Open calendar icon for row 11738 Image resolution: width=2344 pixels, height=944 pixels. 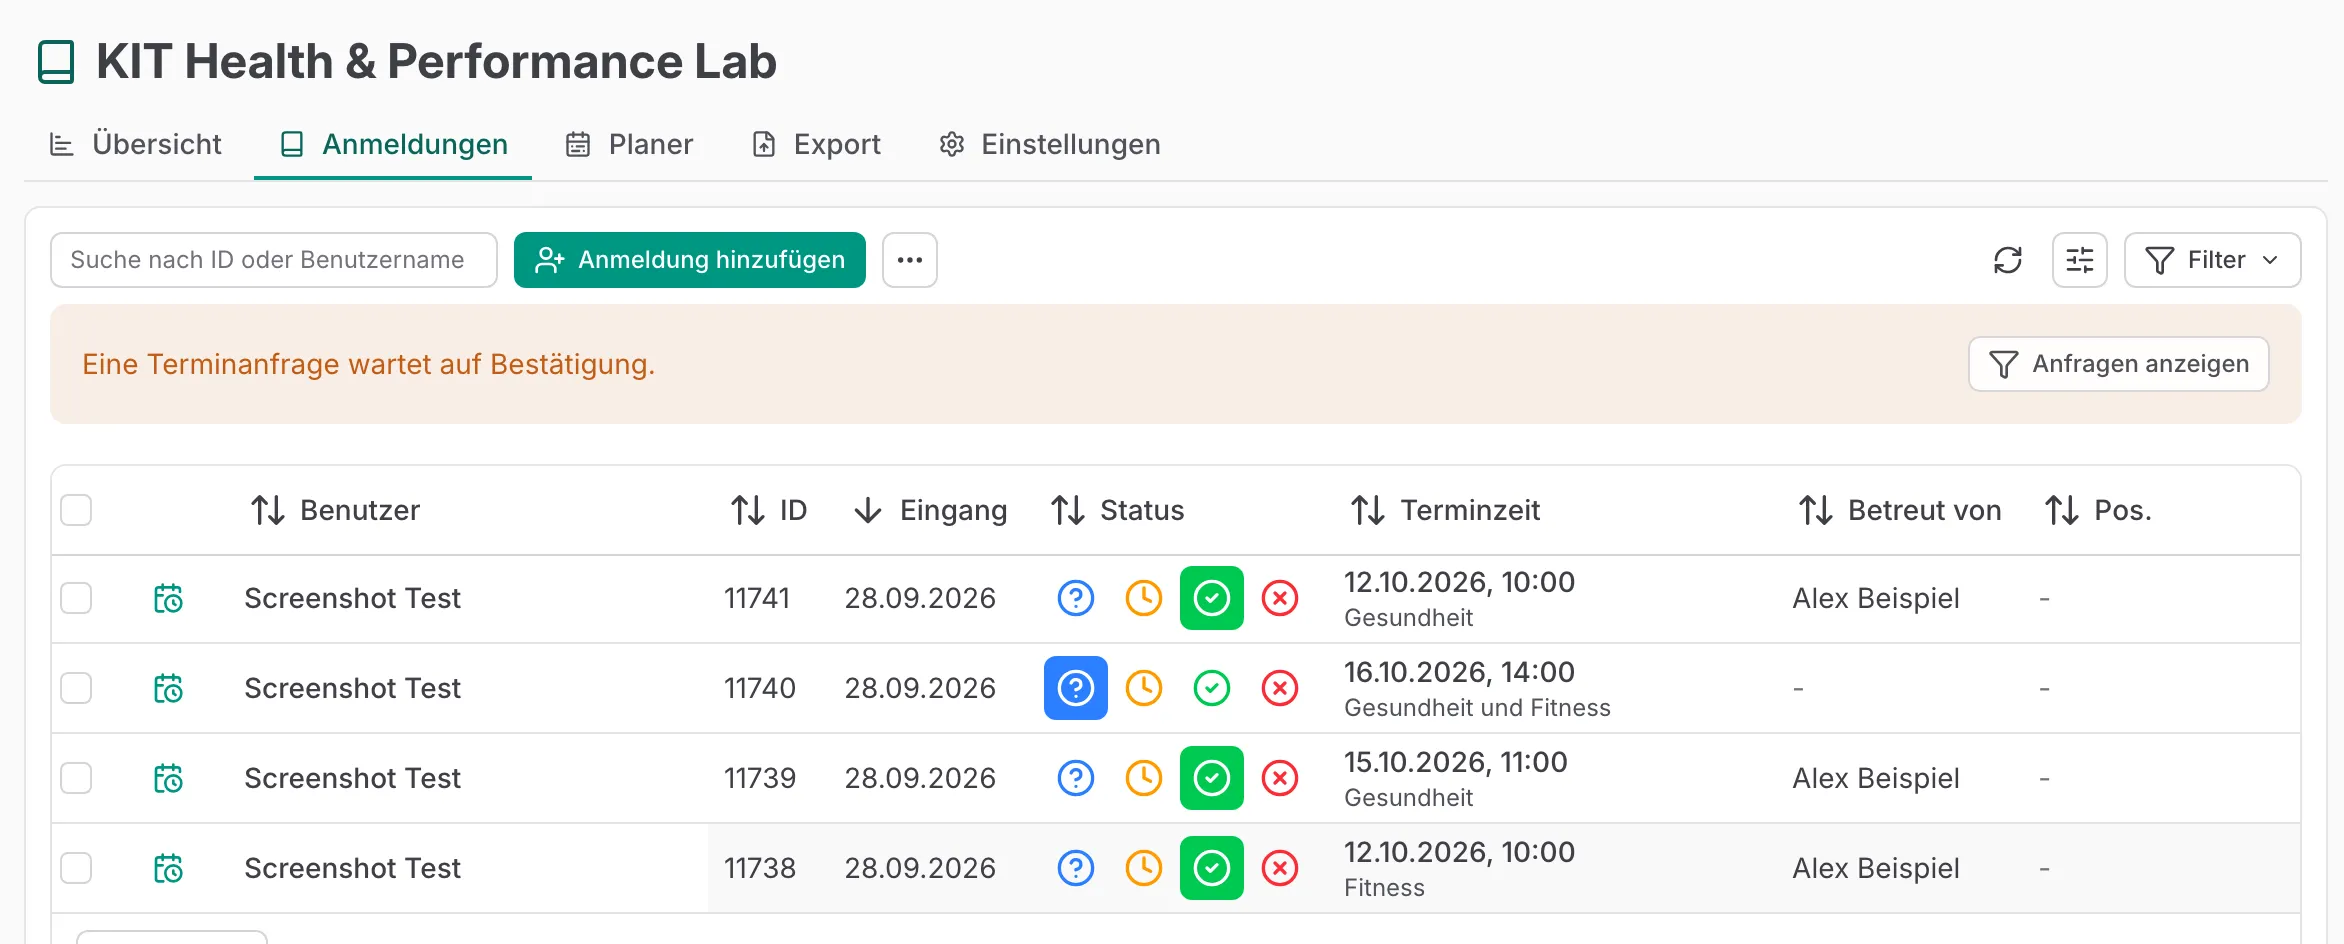[168, 868]
